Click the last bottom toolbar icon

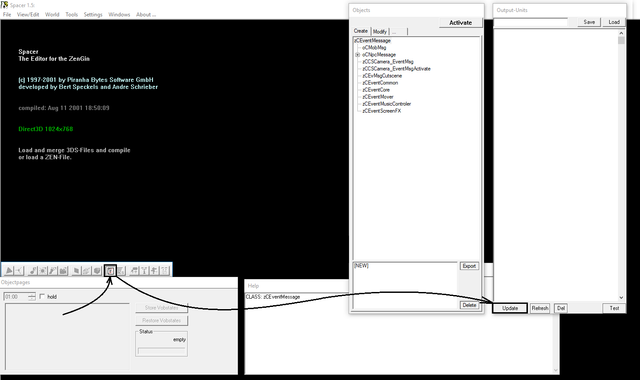pos(164,270)
